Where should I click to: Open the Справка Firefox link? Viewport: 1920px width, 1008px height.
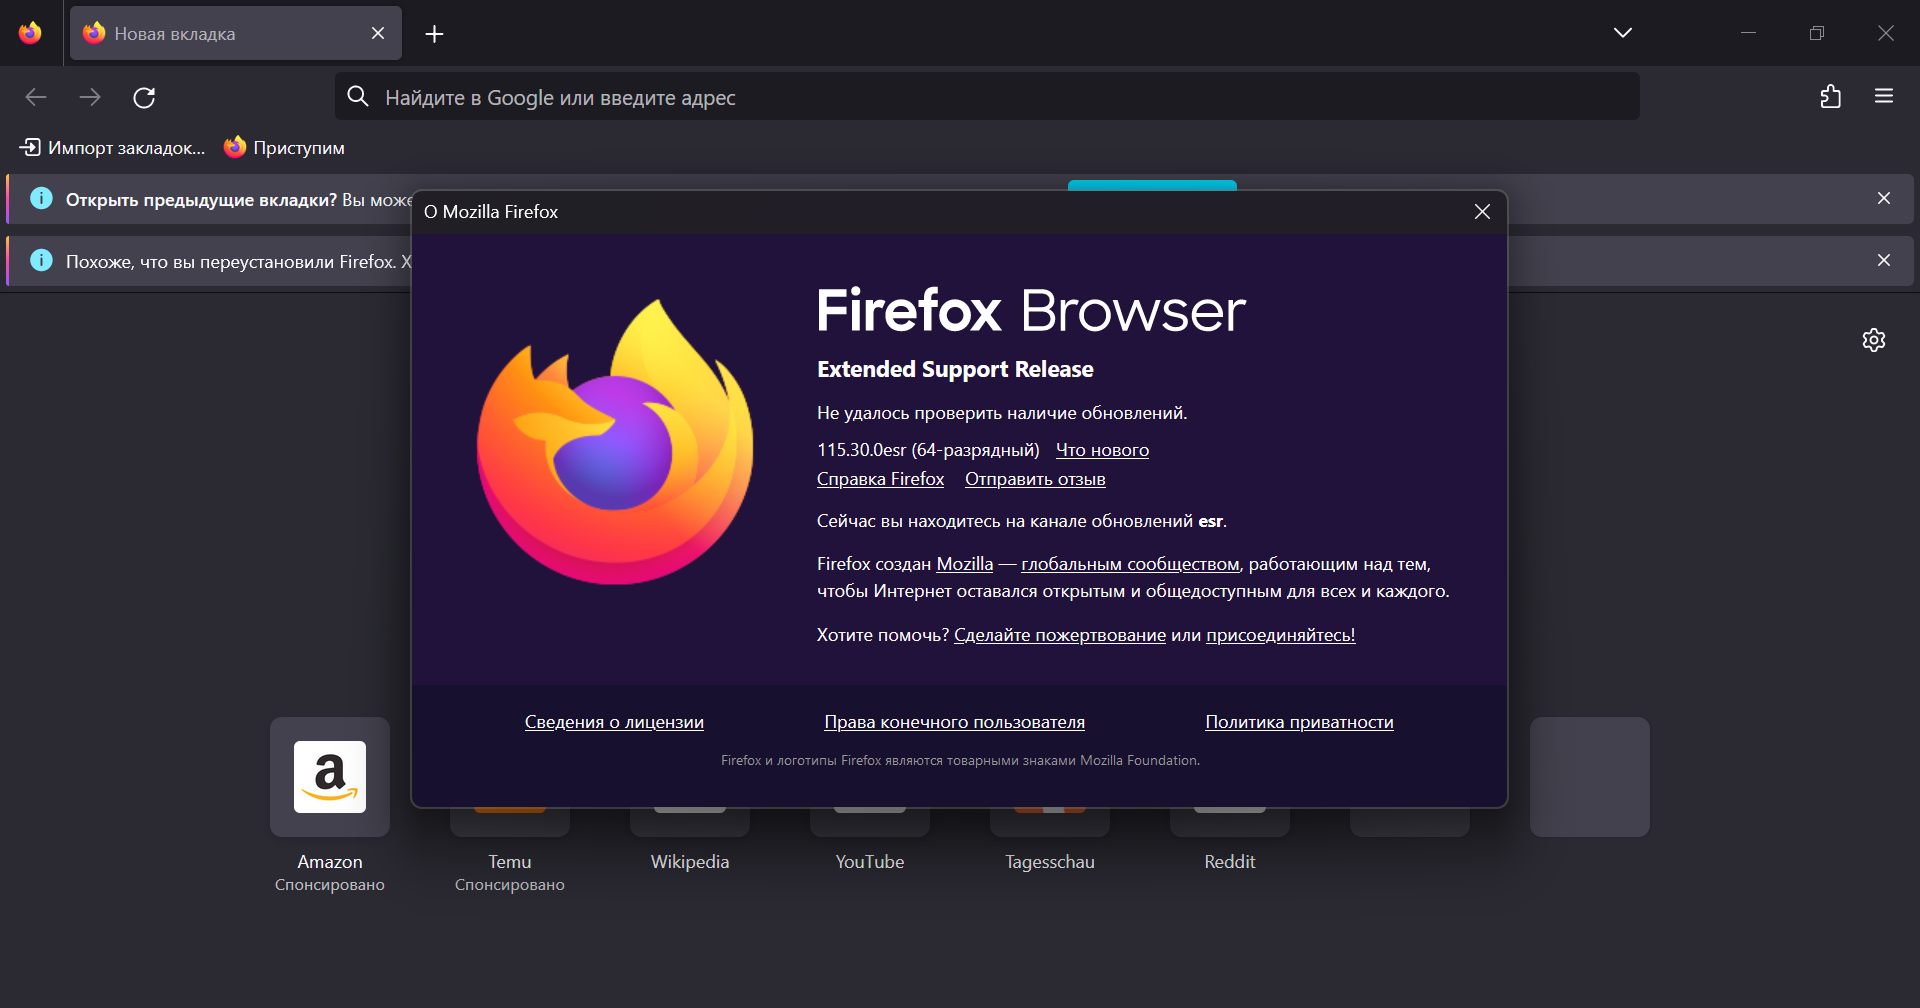pos(880,479)
